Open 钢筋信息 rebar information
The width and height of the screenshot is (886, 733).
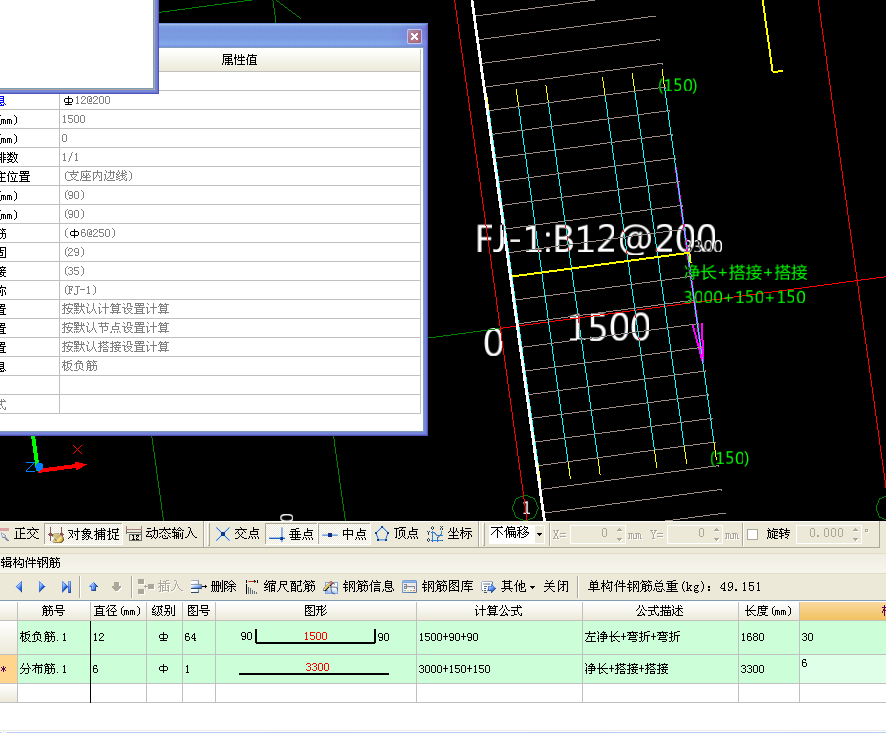tap(359, 587)
